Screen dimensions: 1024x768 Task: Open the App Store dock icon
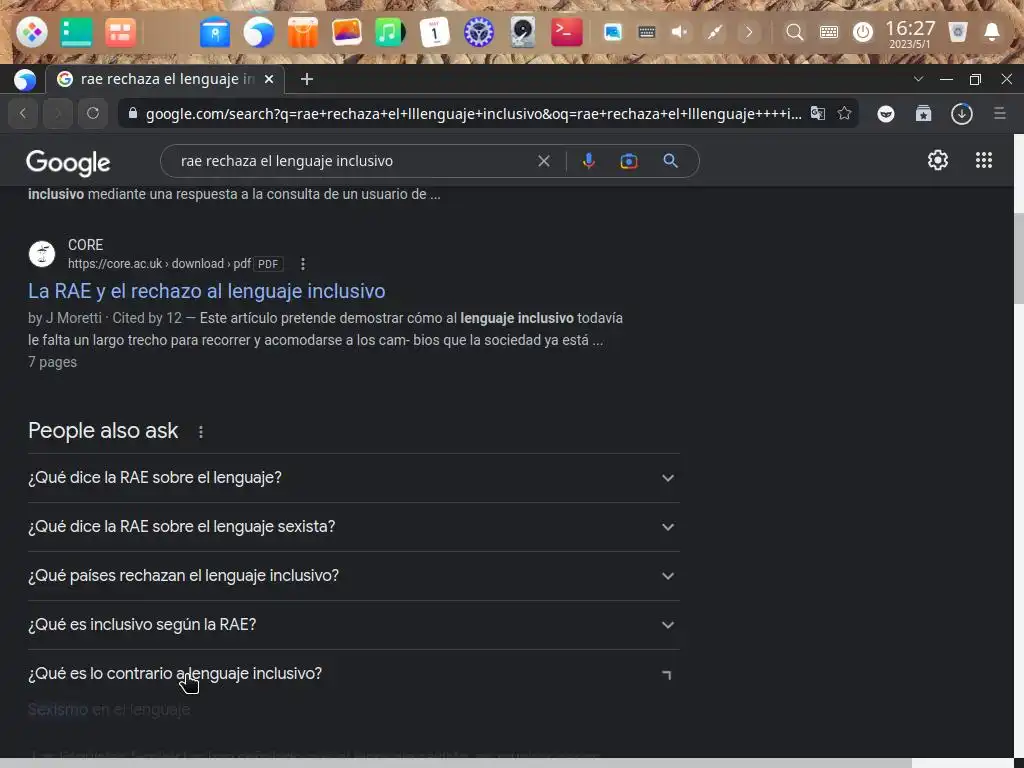point(302,32)
